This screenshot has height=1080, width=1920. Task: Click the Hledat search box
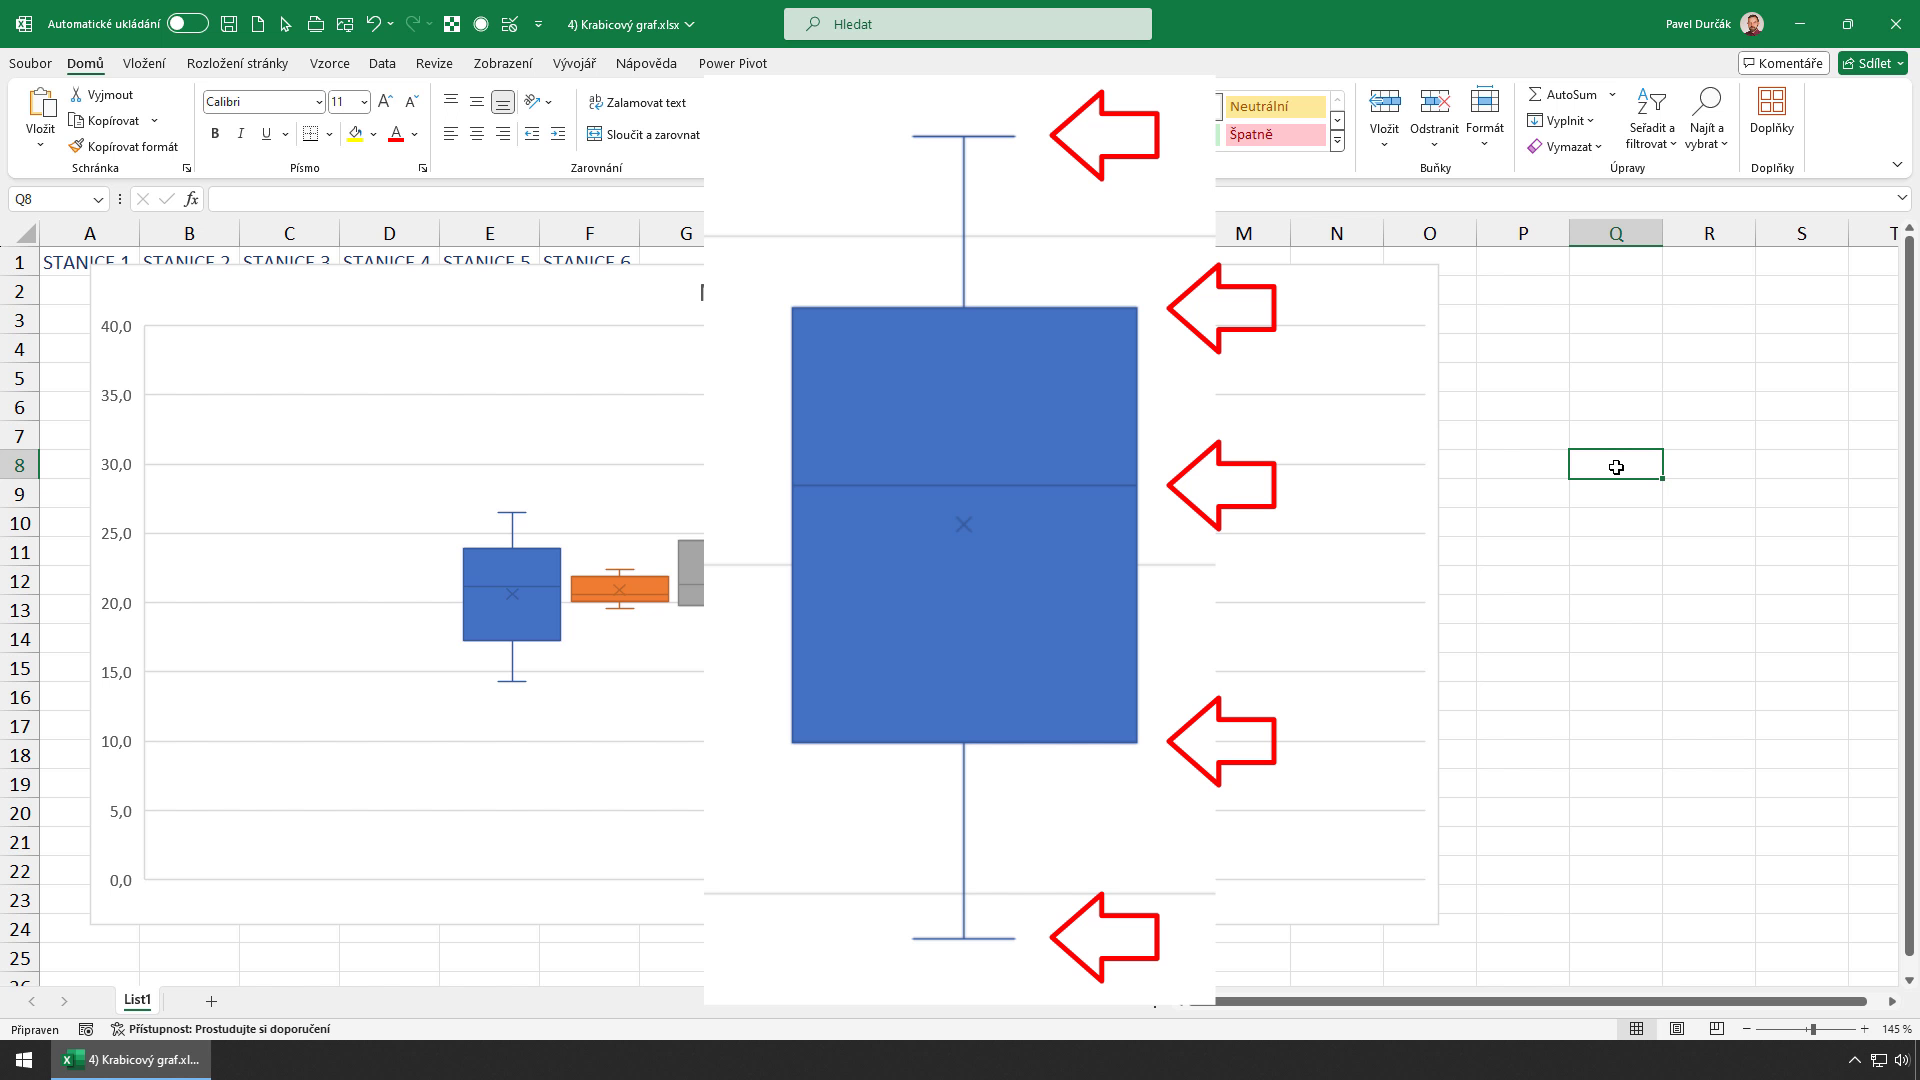[x=967, y=24]
